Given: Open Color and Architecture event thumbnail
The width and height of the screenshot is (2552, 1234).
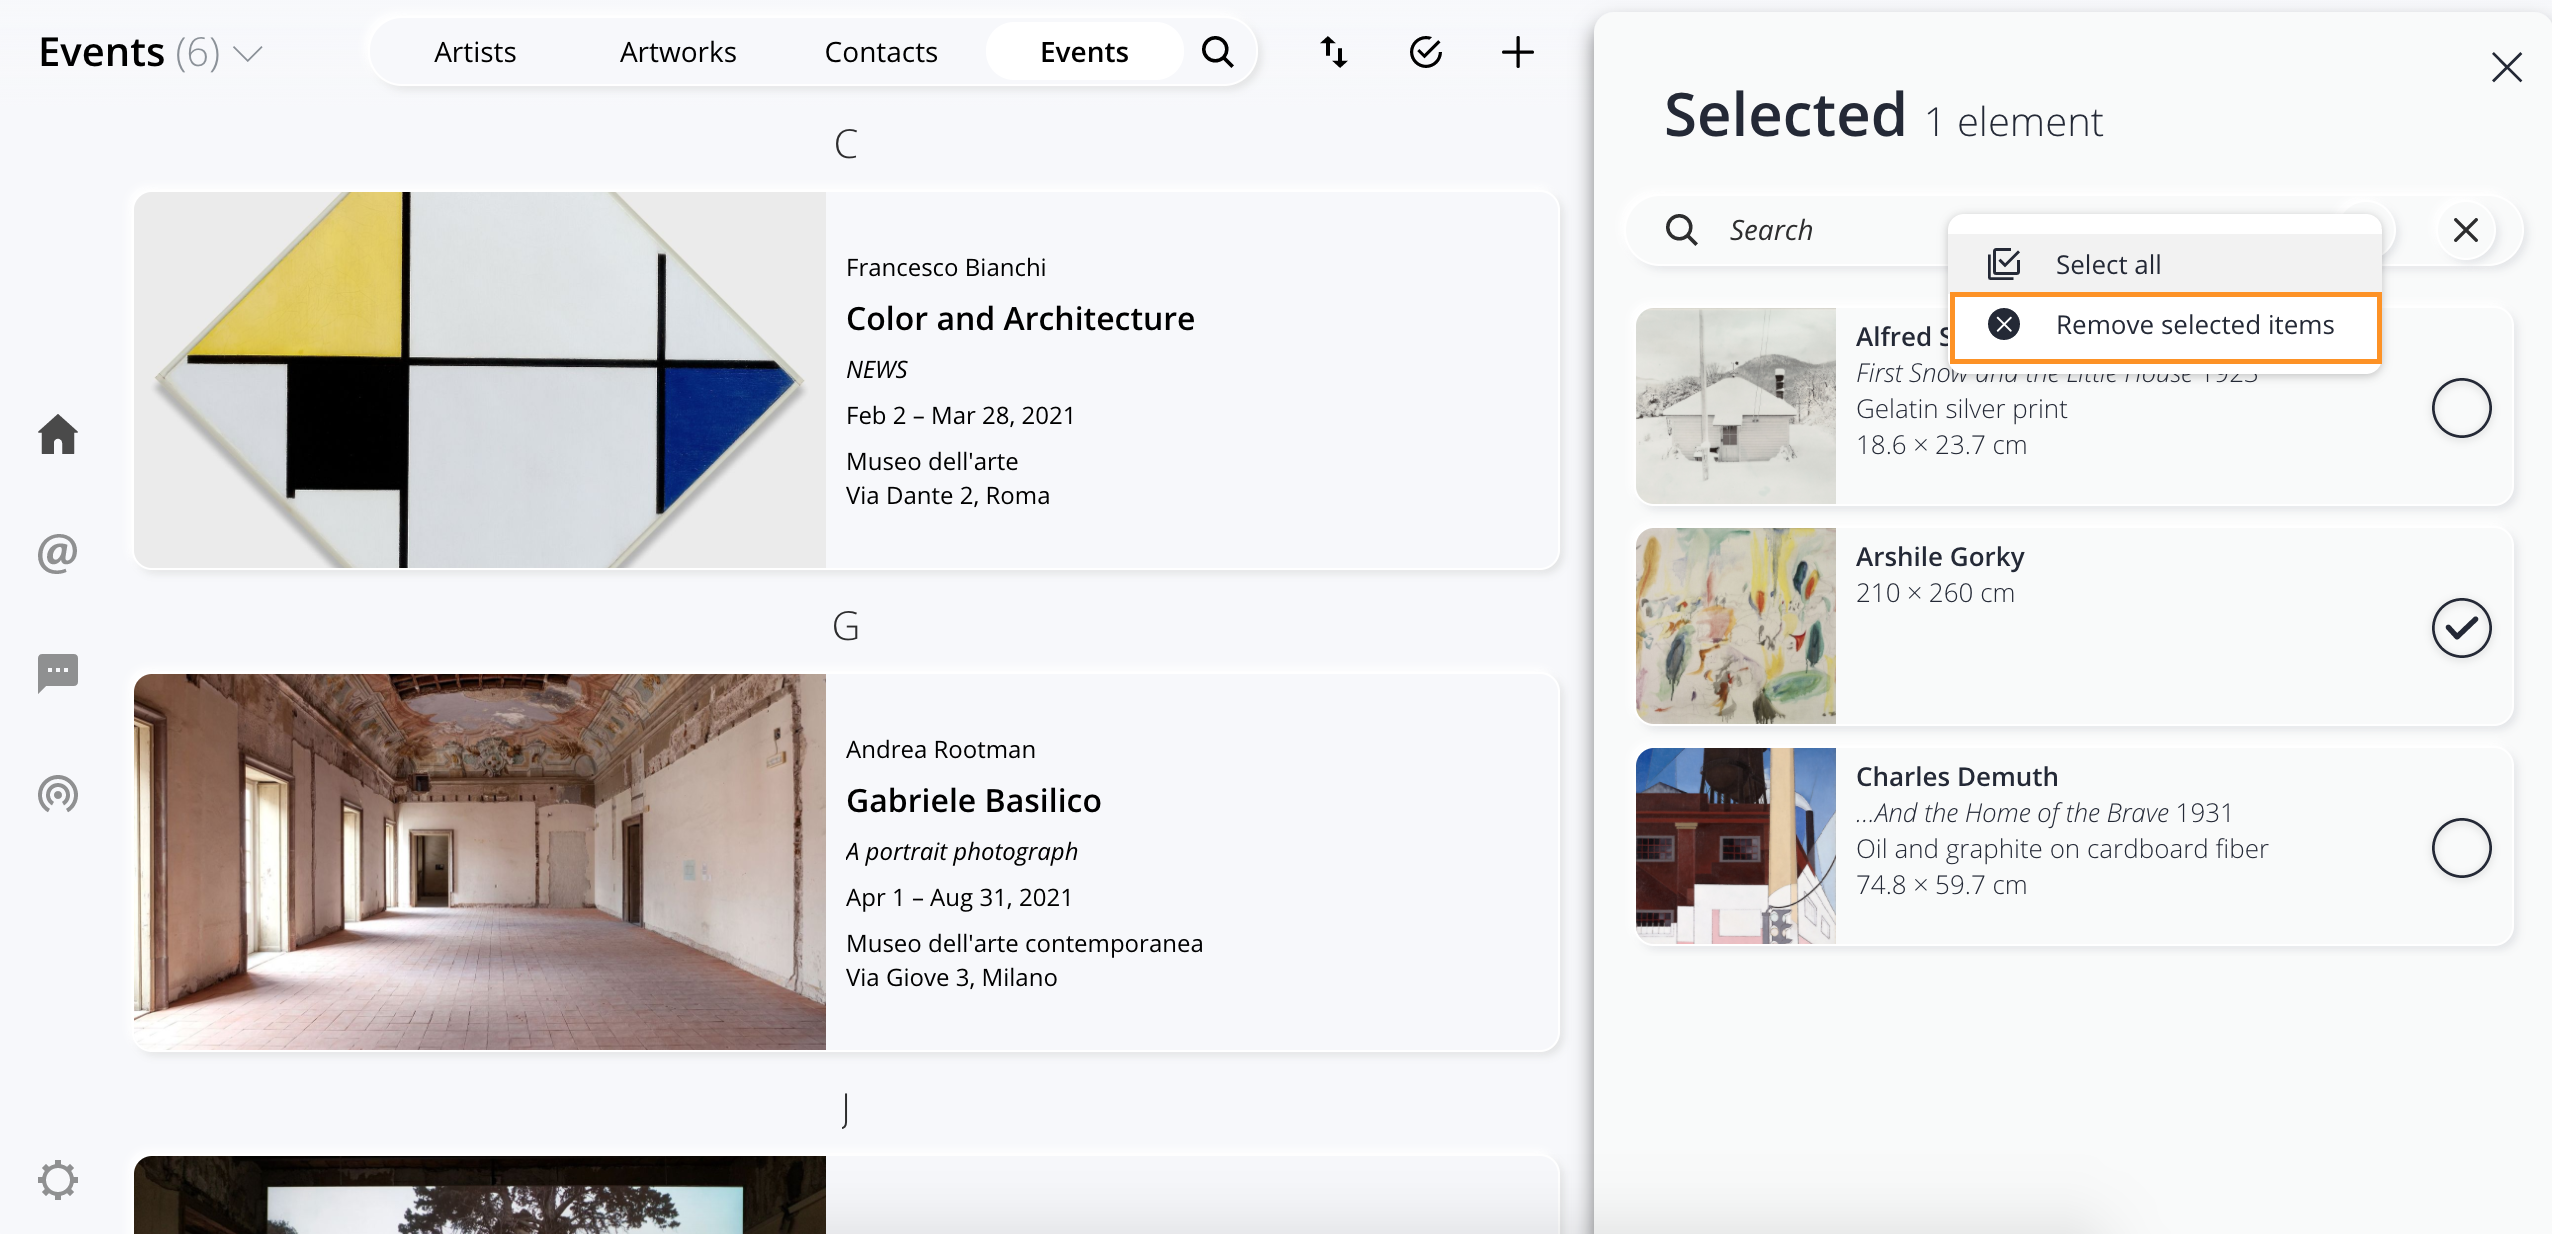Looking at the screenshot, I should (x=480, y=380).
